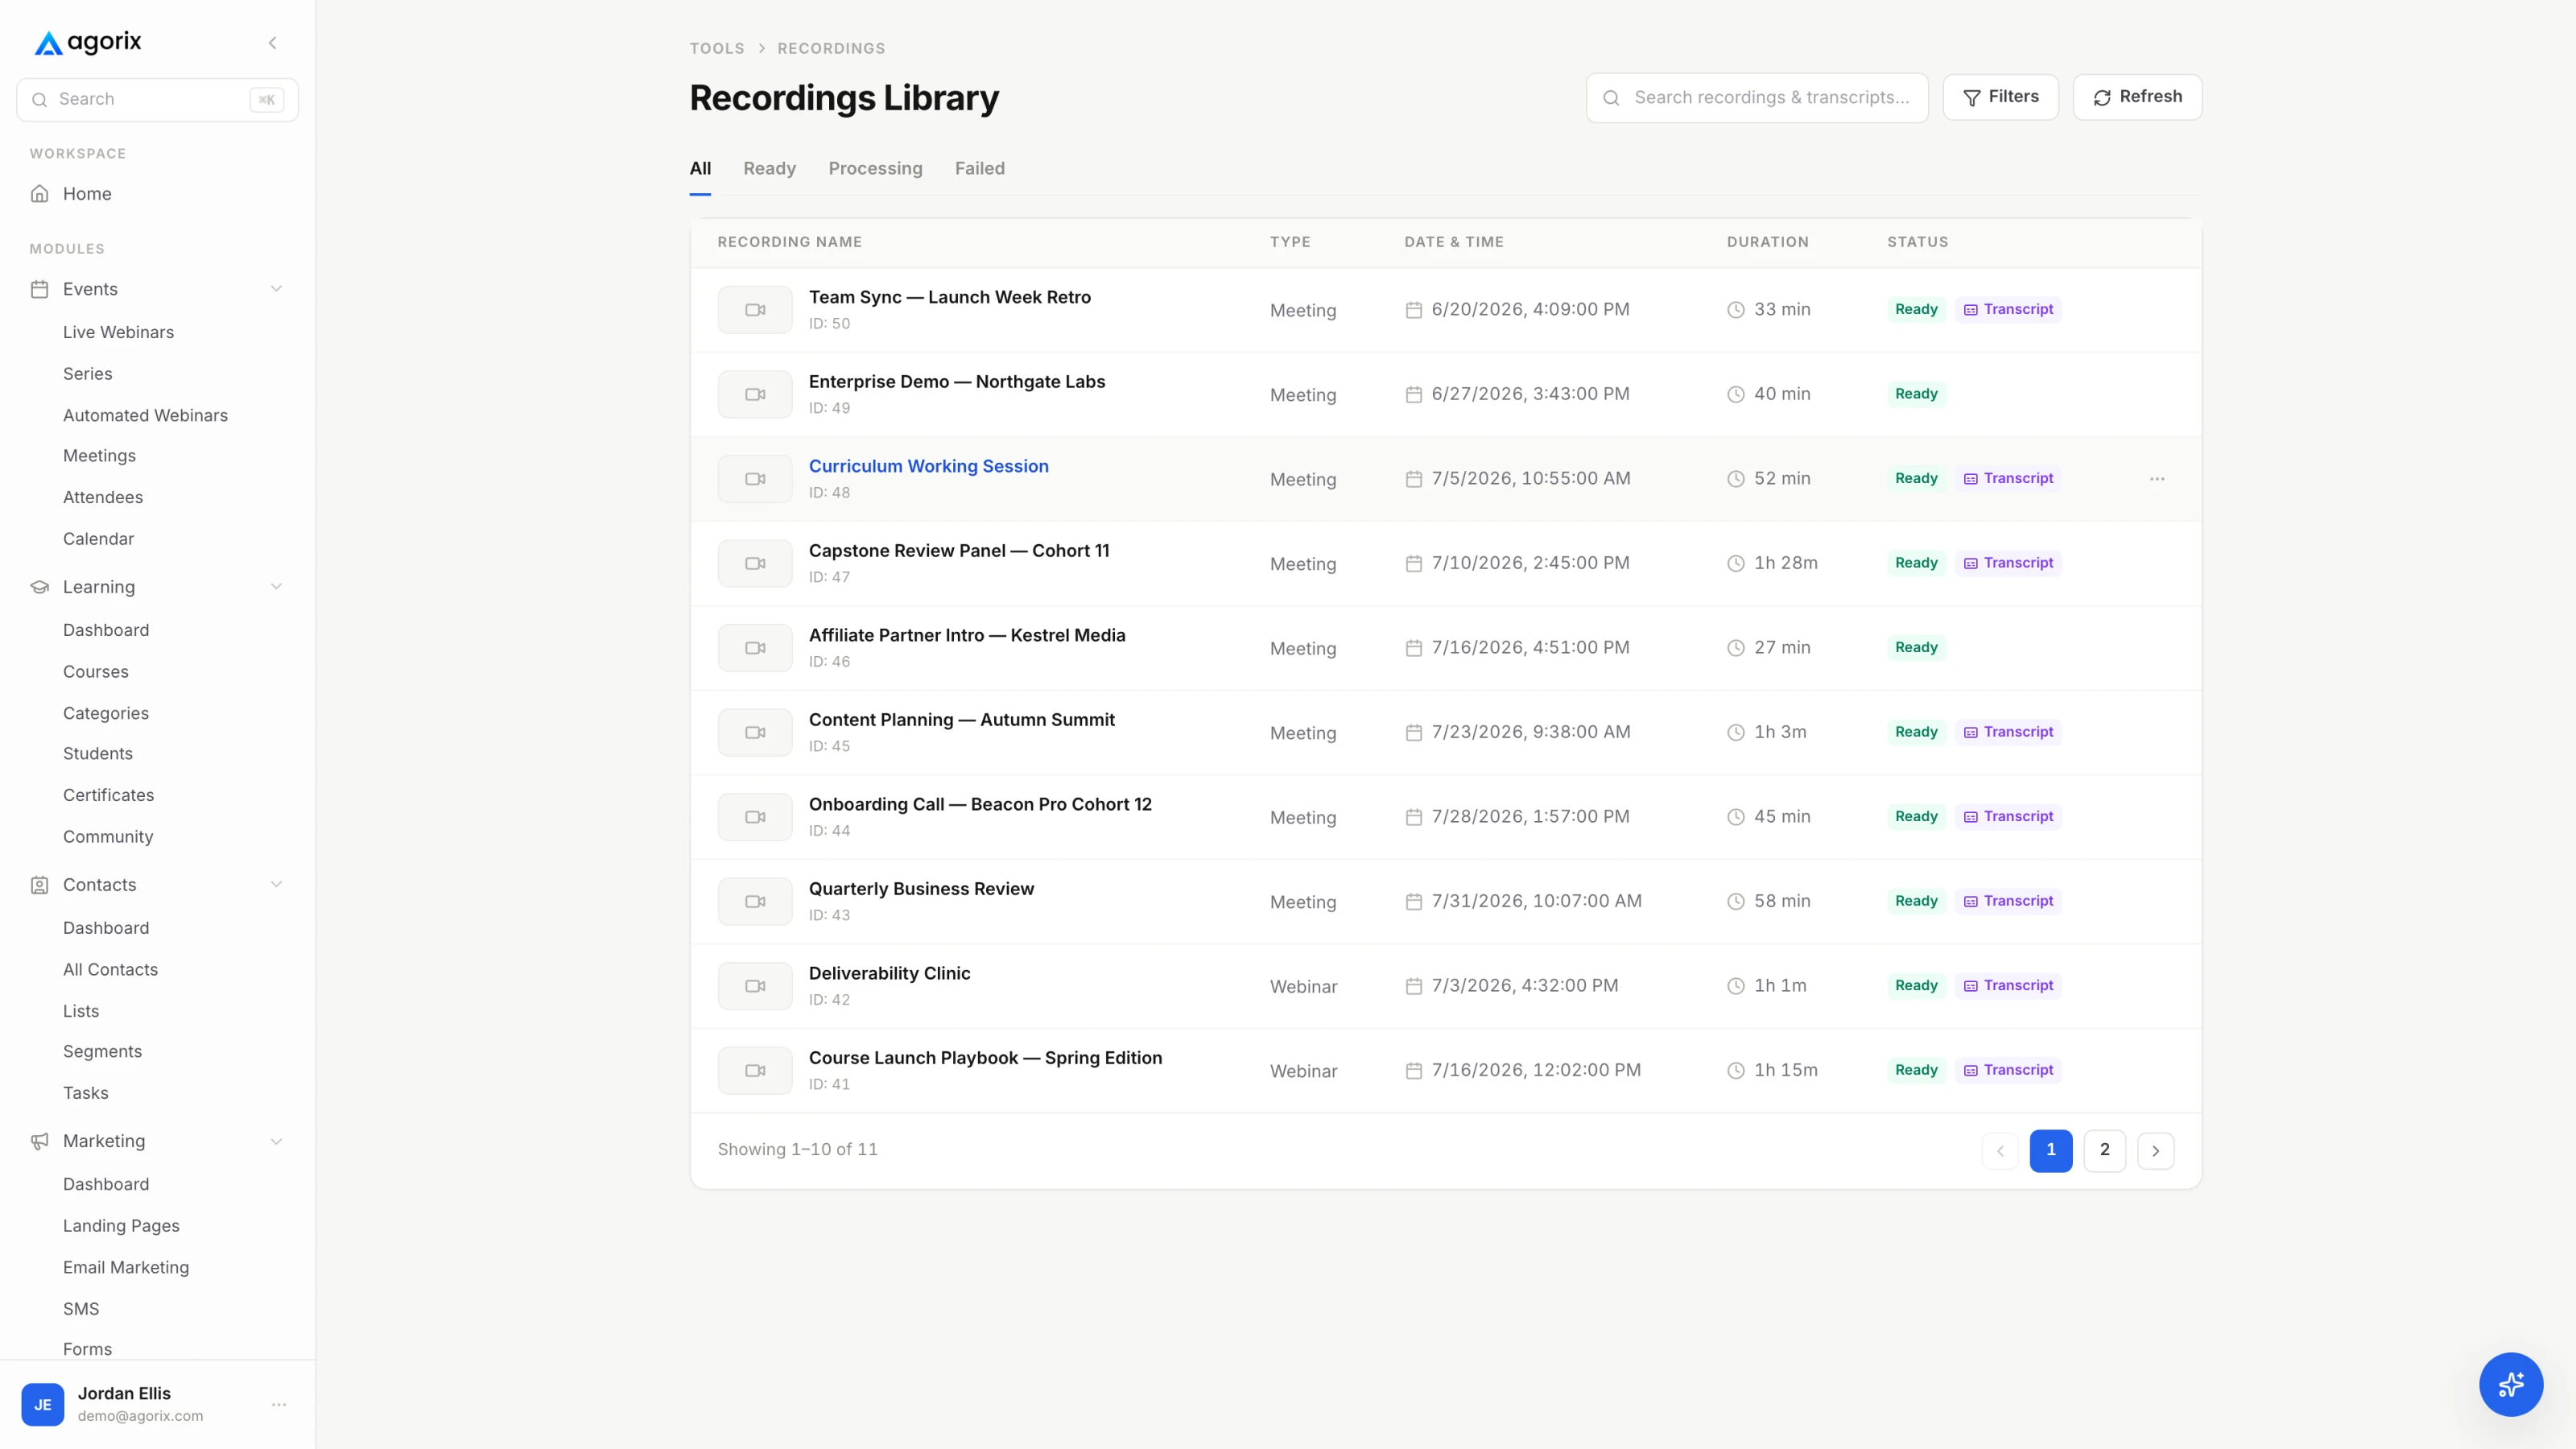Click the video icon for Quarterly Business Review
Screen dimensions: 2576x1449
(755, 901)
